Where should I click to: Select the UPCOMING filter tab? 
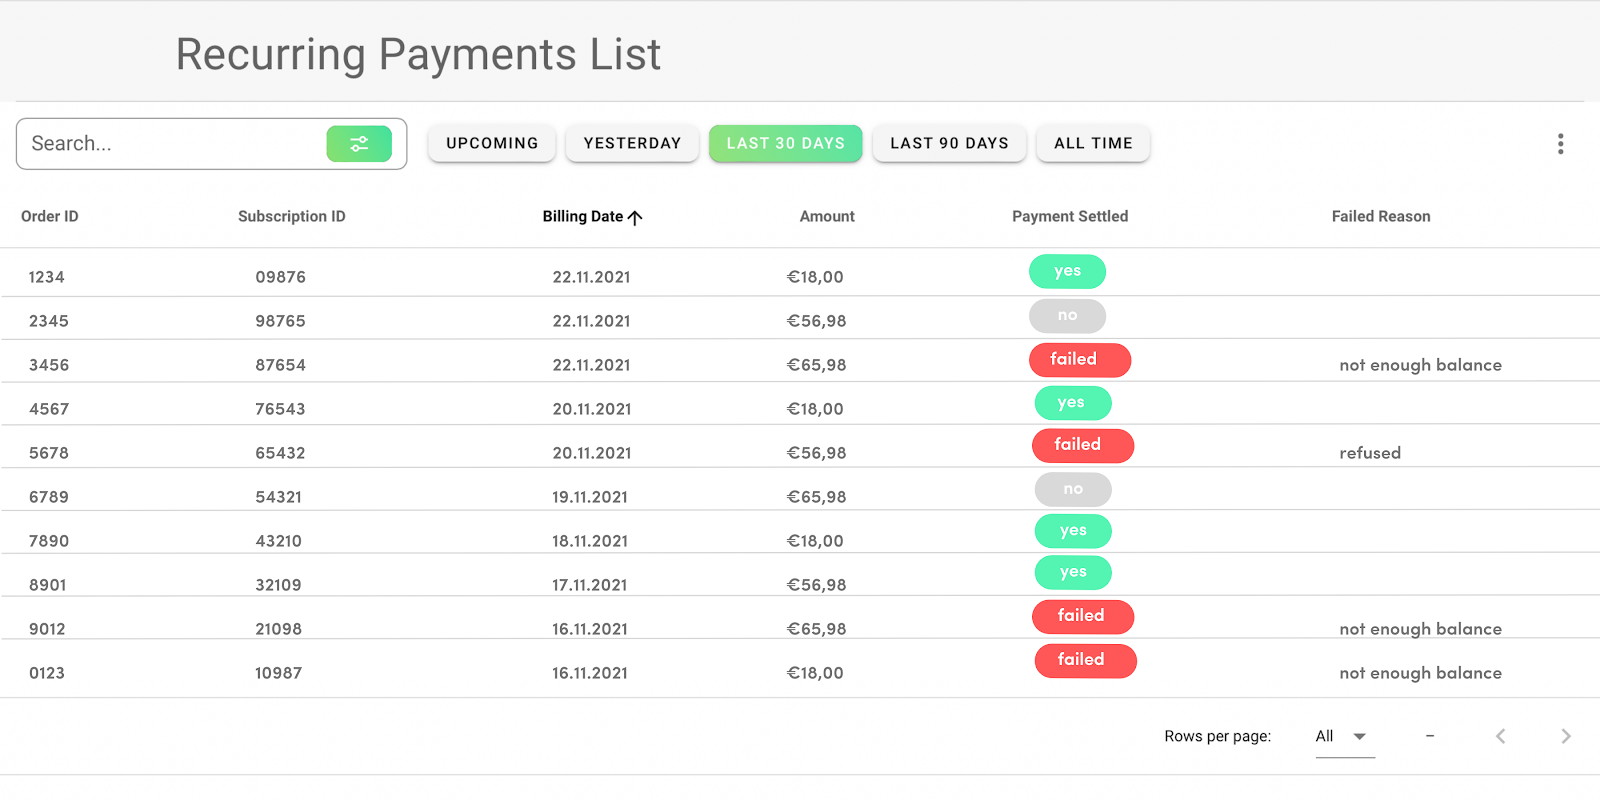(492, 143)
